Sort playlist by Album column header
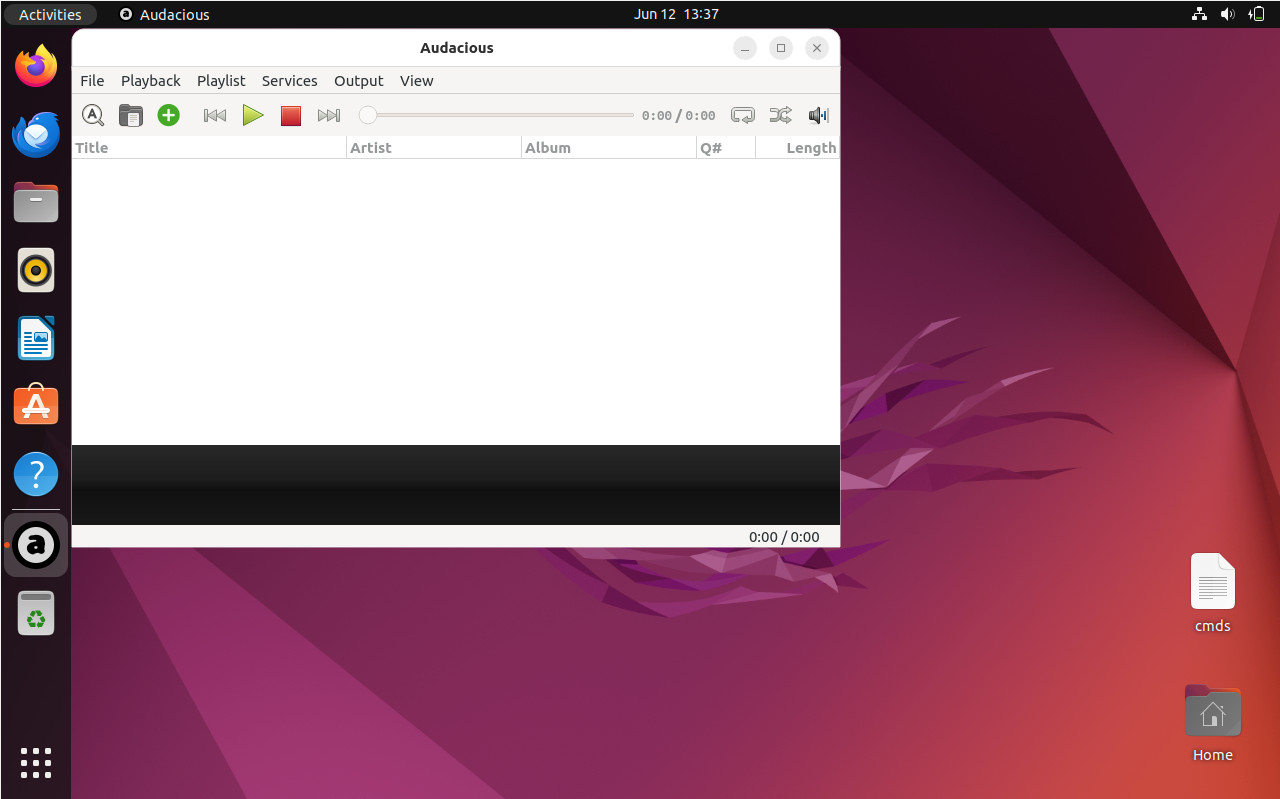Image resolution: width=1280 pixels, height=799 pixels. (x=609, y=148)
